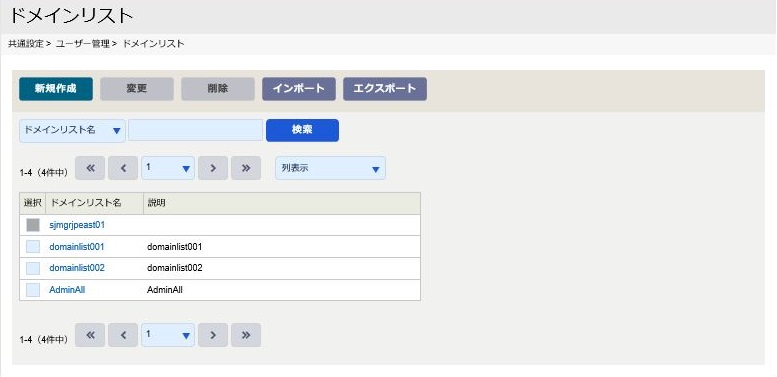The image size is (777, 377).
Task: Go to last page in bottom pager
Action: coord(246,335)
